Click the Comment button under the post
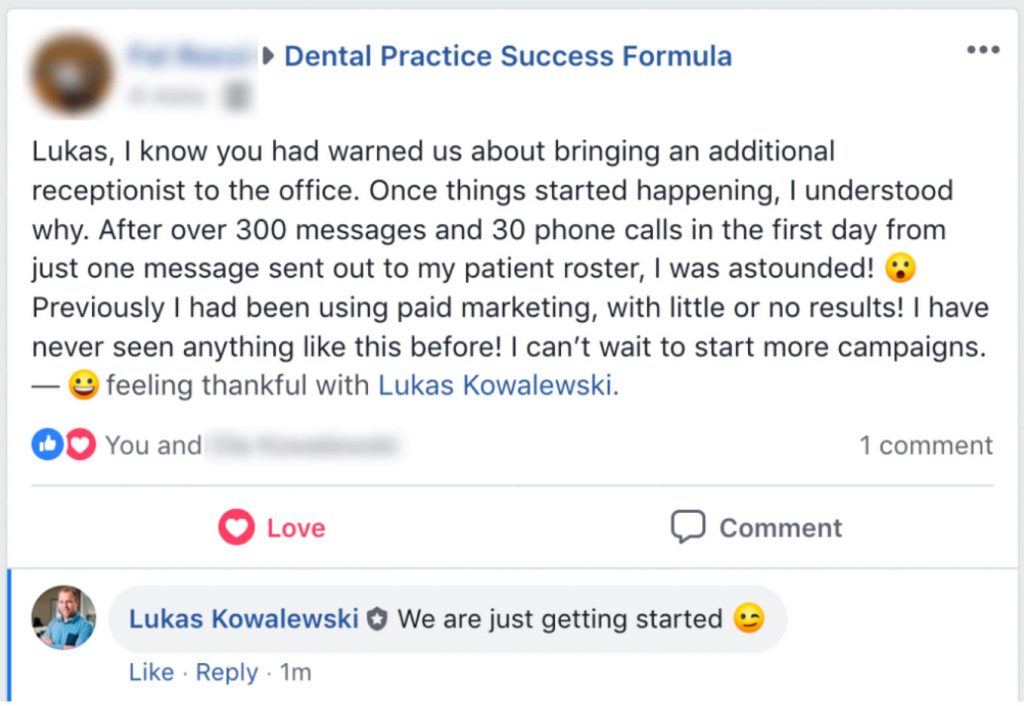Image resolution: width=1024 pixels, height=706 pixels. (x=756, y=528)
